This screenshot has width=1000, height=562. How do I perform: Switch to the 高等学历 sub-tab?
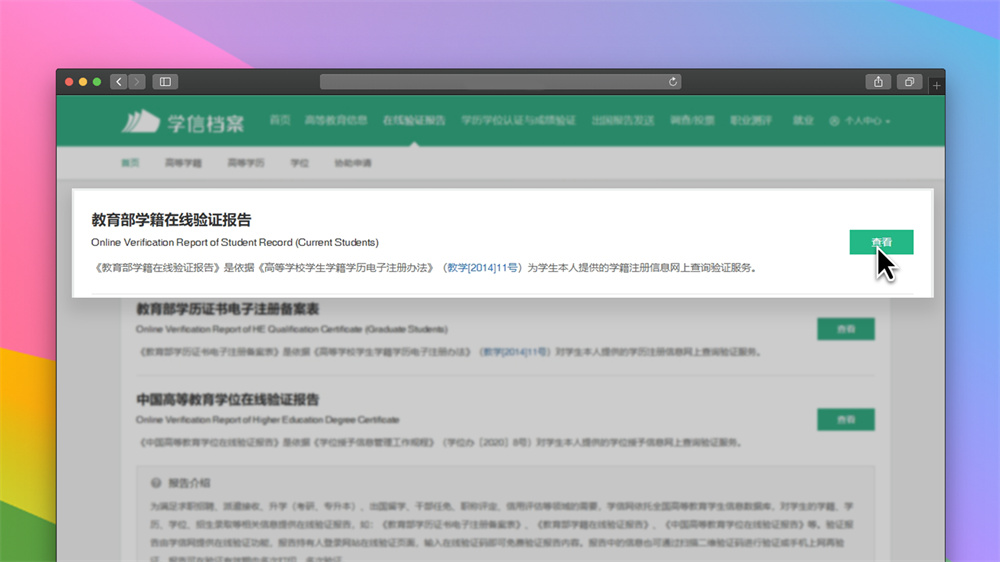[x=246, y=162]
